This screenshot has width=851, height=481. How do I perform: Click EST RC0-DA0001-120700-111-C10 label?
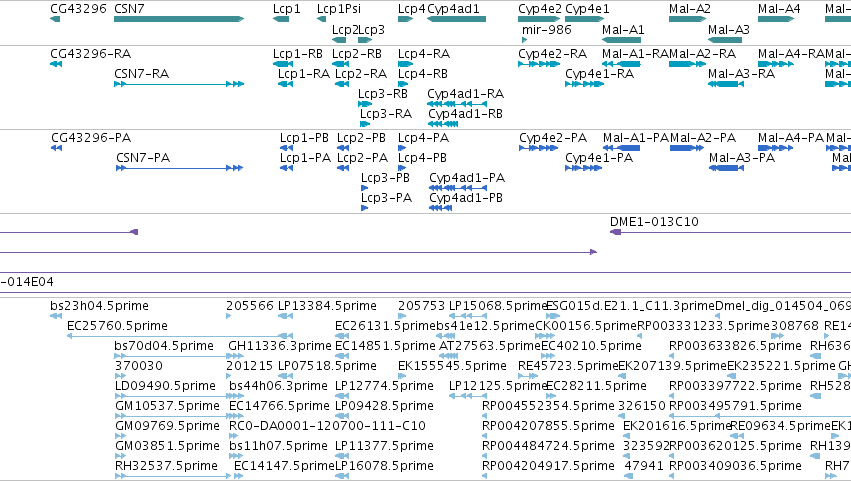point(327,426)
